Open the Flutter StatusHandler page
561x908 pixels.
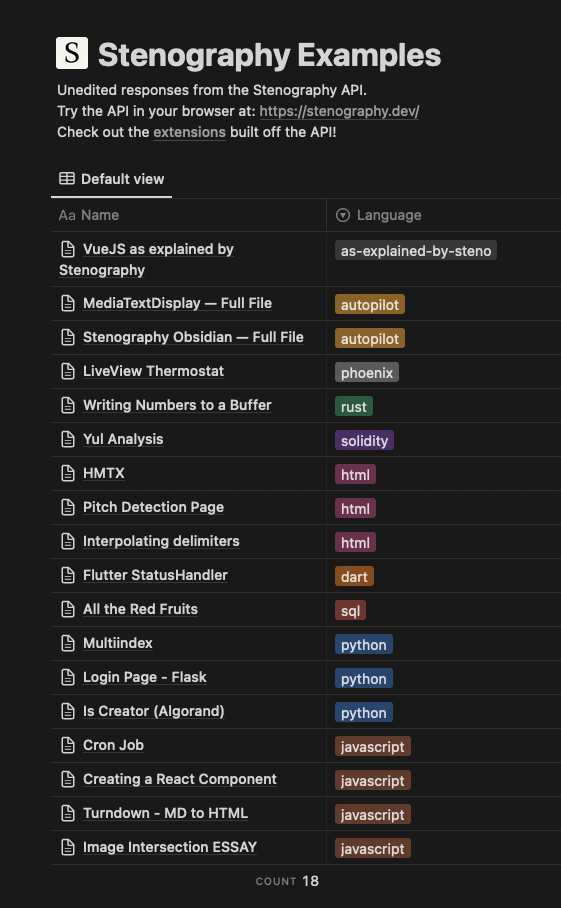(x=155, y=576)
